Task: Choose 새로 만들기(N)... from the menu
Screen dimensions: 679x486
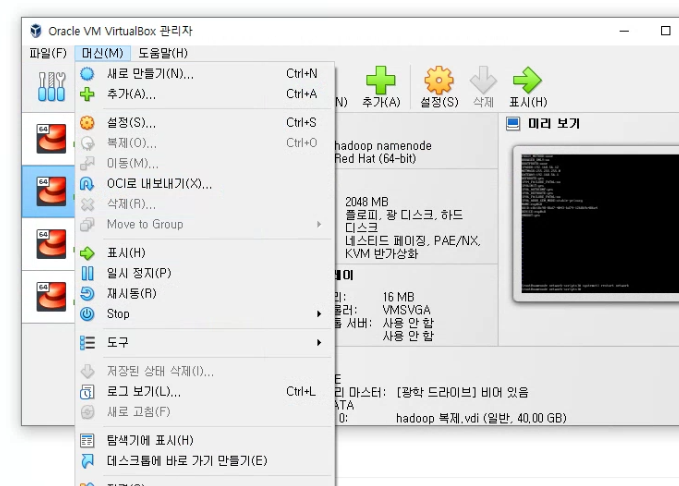Action: [x=205, y=74]
